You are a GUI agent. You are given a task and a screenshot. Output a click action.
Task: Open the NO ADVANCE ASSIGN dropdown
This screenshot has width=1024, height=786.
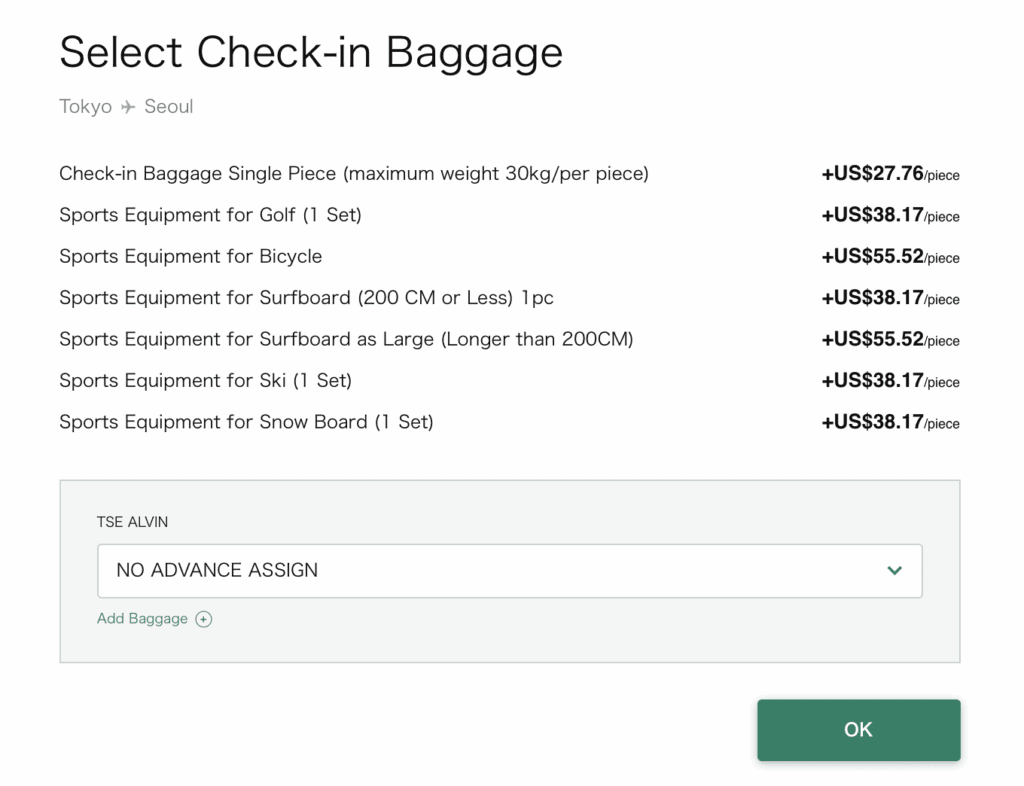coord(508,571)
